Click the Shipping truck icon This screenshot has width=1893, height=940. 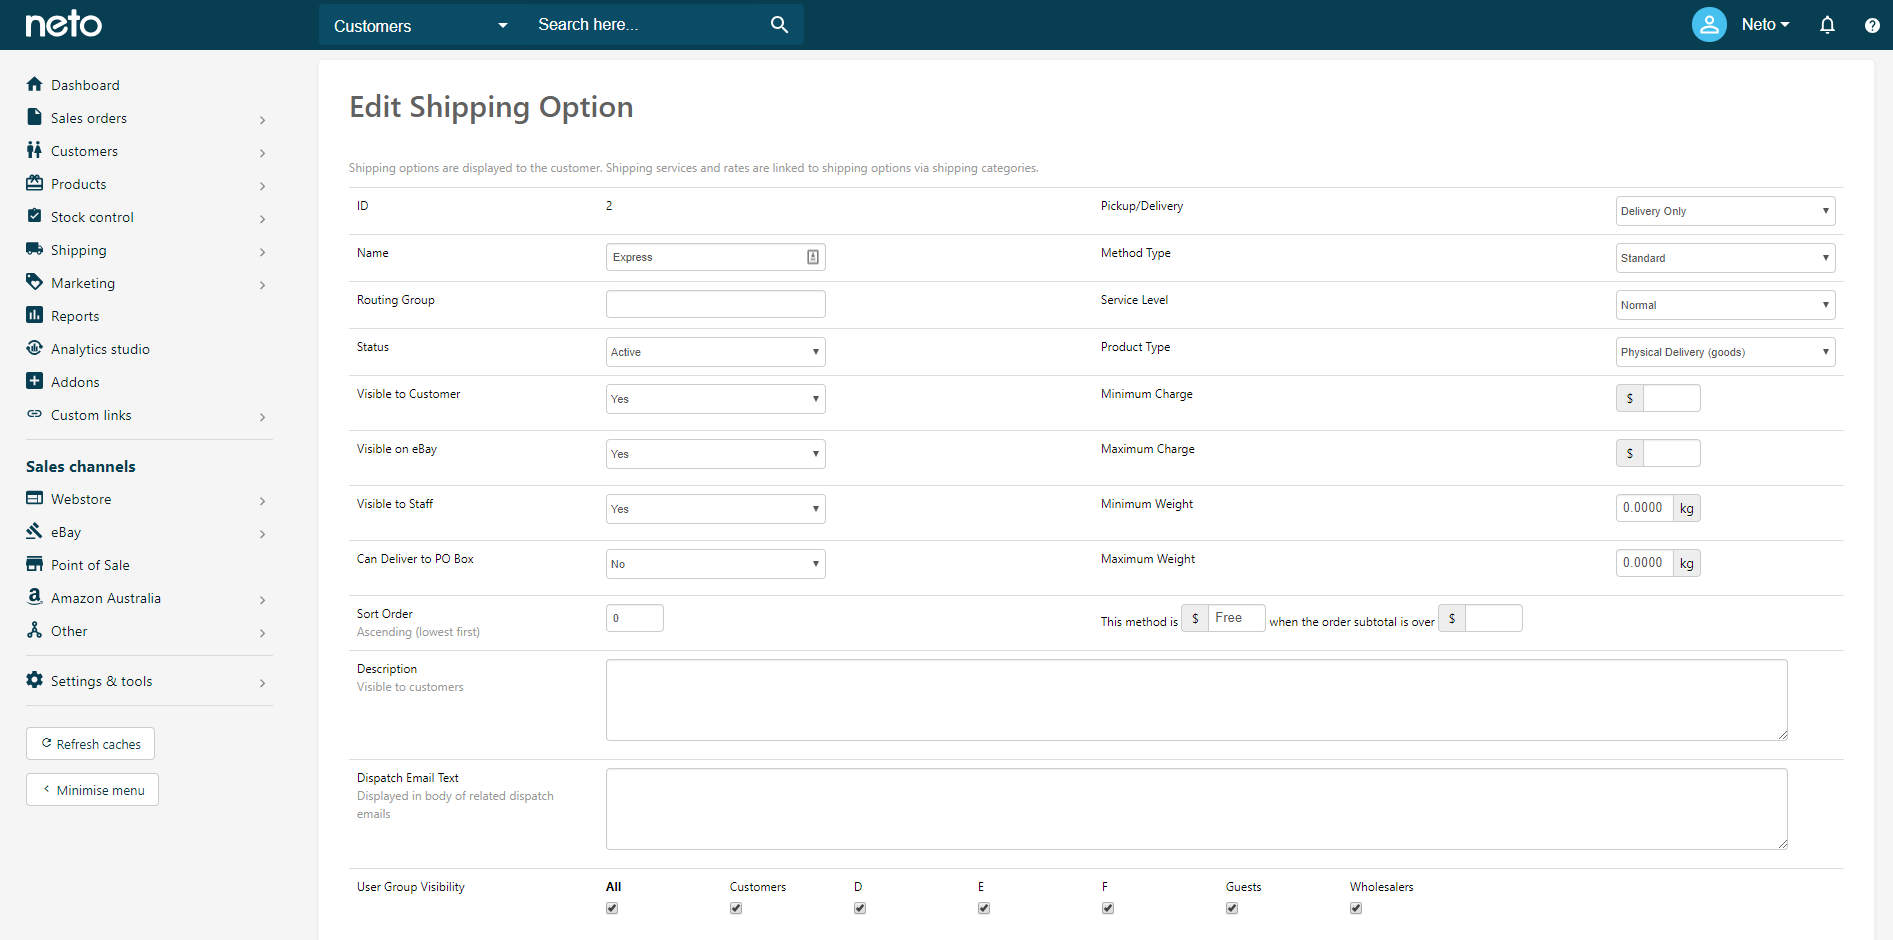click(x=35, y=249)
